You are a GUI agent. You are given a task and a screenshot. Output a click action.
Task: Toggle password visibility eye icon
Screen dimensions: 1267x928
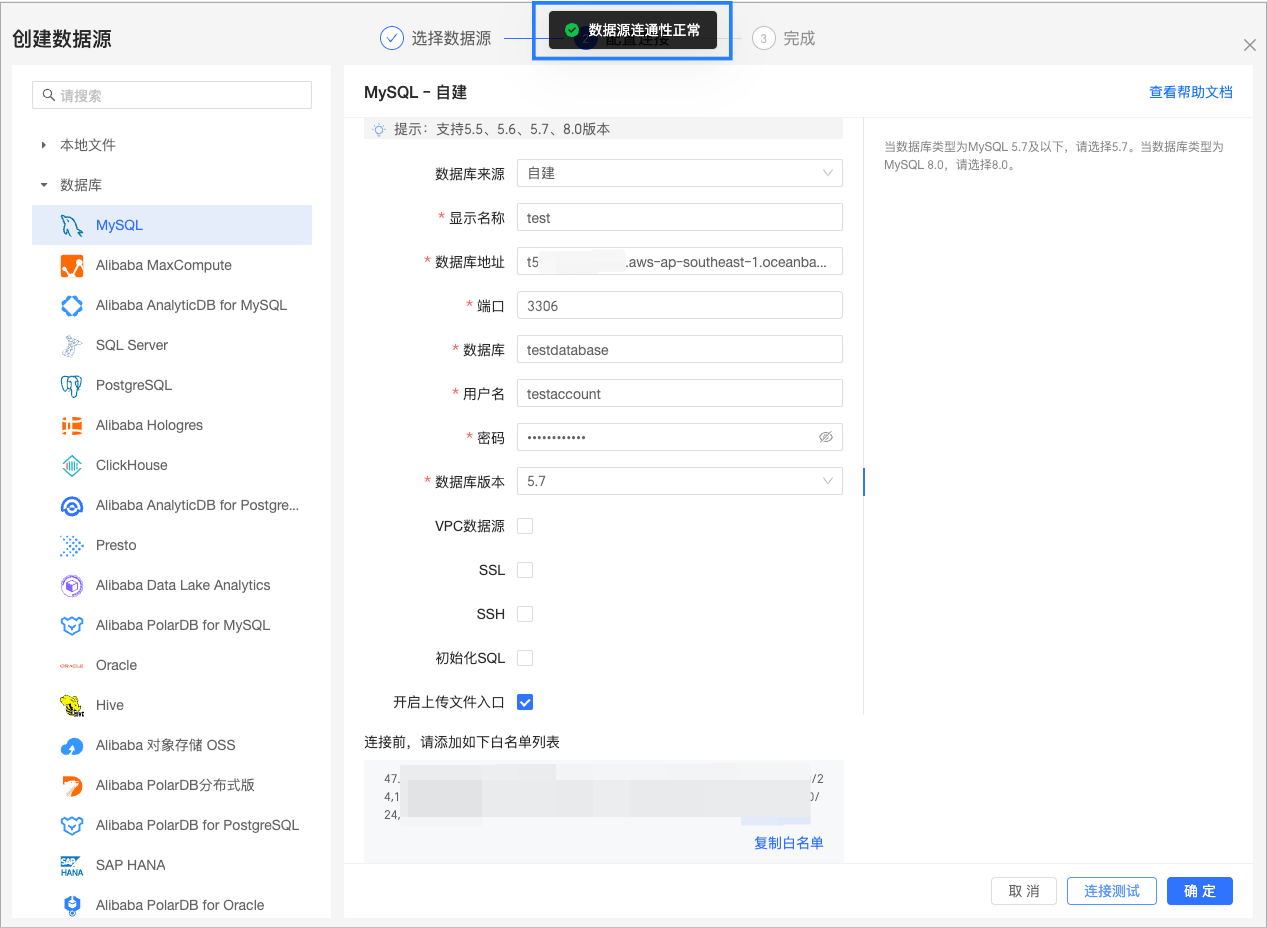click(x=825, y=437)
